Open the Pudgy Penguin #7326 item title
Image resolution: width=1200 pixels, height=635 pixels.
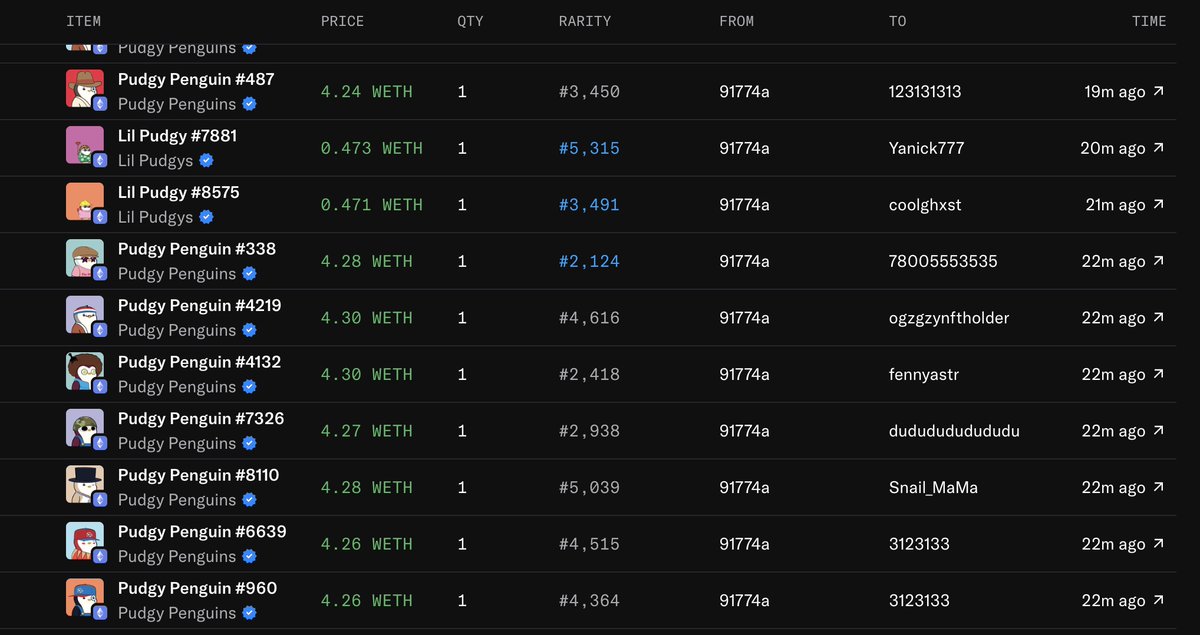click(201, 418)
